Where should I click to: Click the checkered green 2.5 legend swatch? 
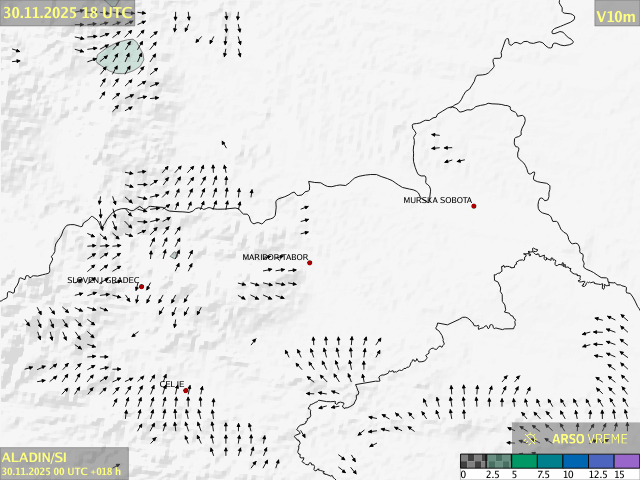pos(498,461)
